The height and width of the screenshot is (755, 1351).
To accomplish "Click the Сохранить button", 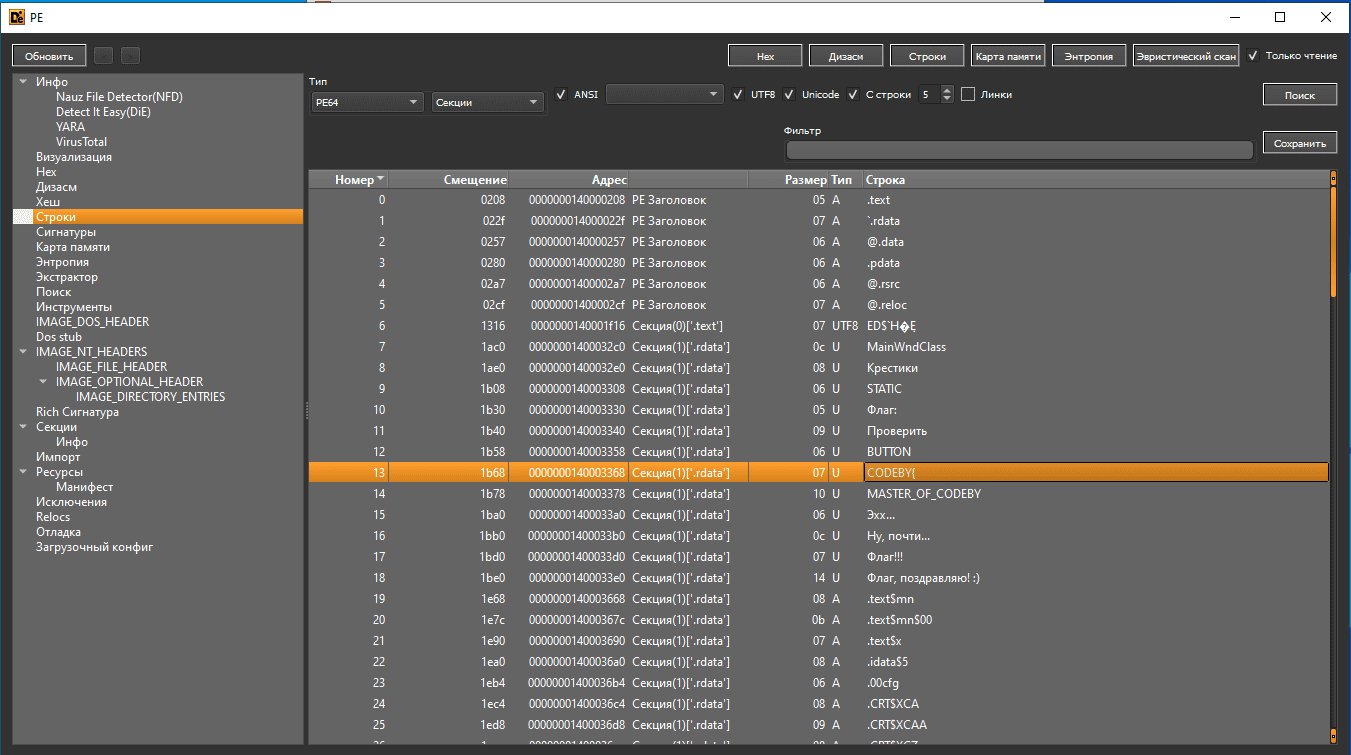I will click(1299, 143).
